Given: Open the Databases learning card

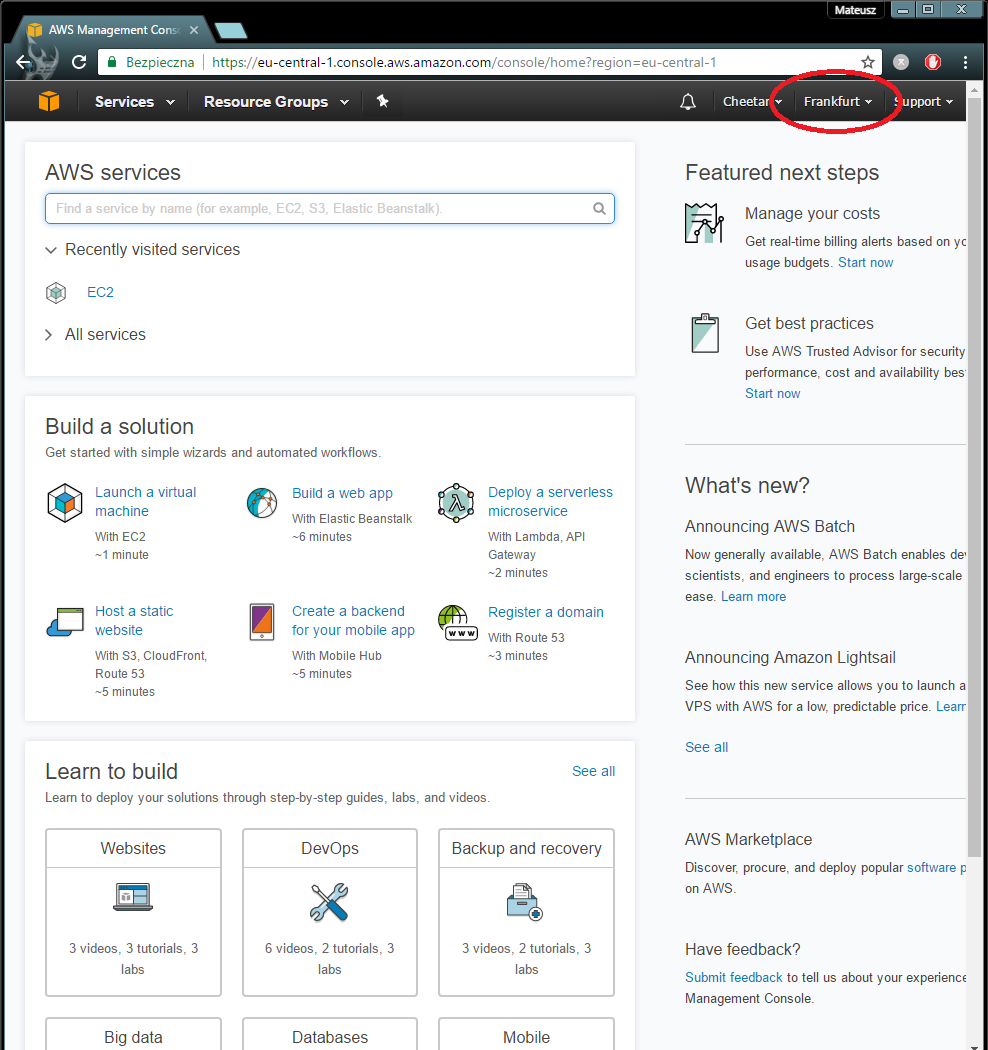Looking at the screenshot, I should pos(330,1034).
